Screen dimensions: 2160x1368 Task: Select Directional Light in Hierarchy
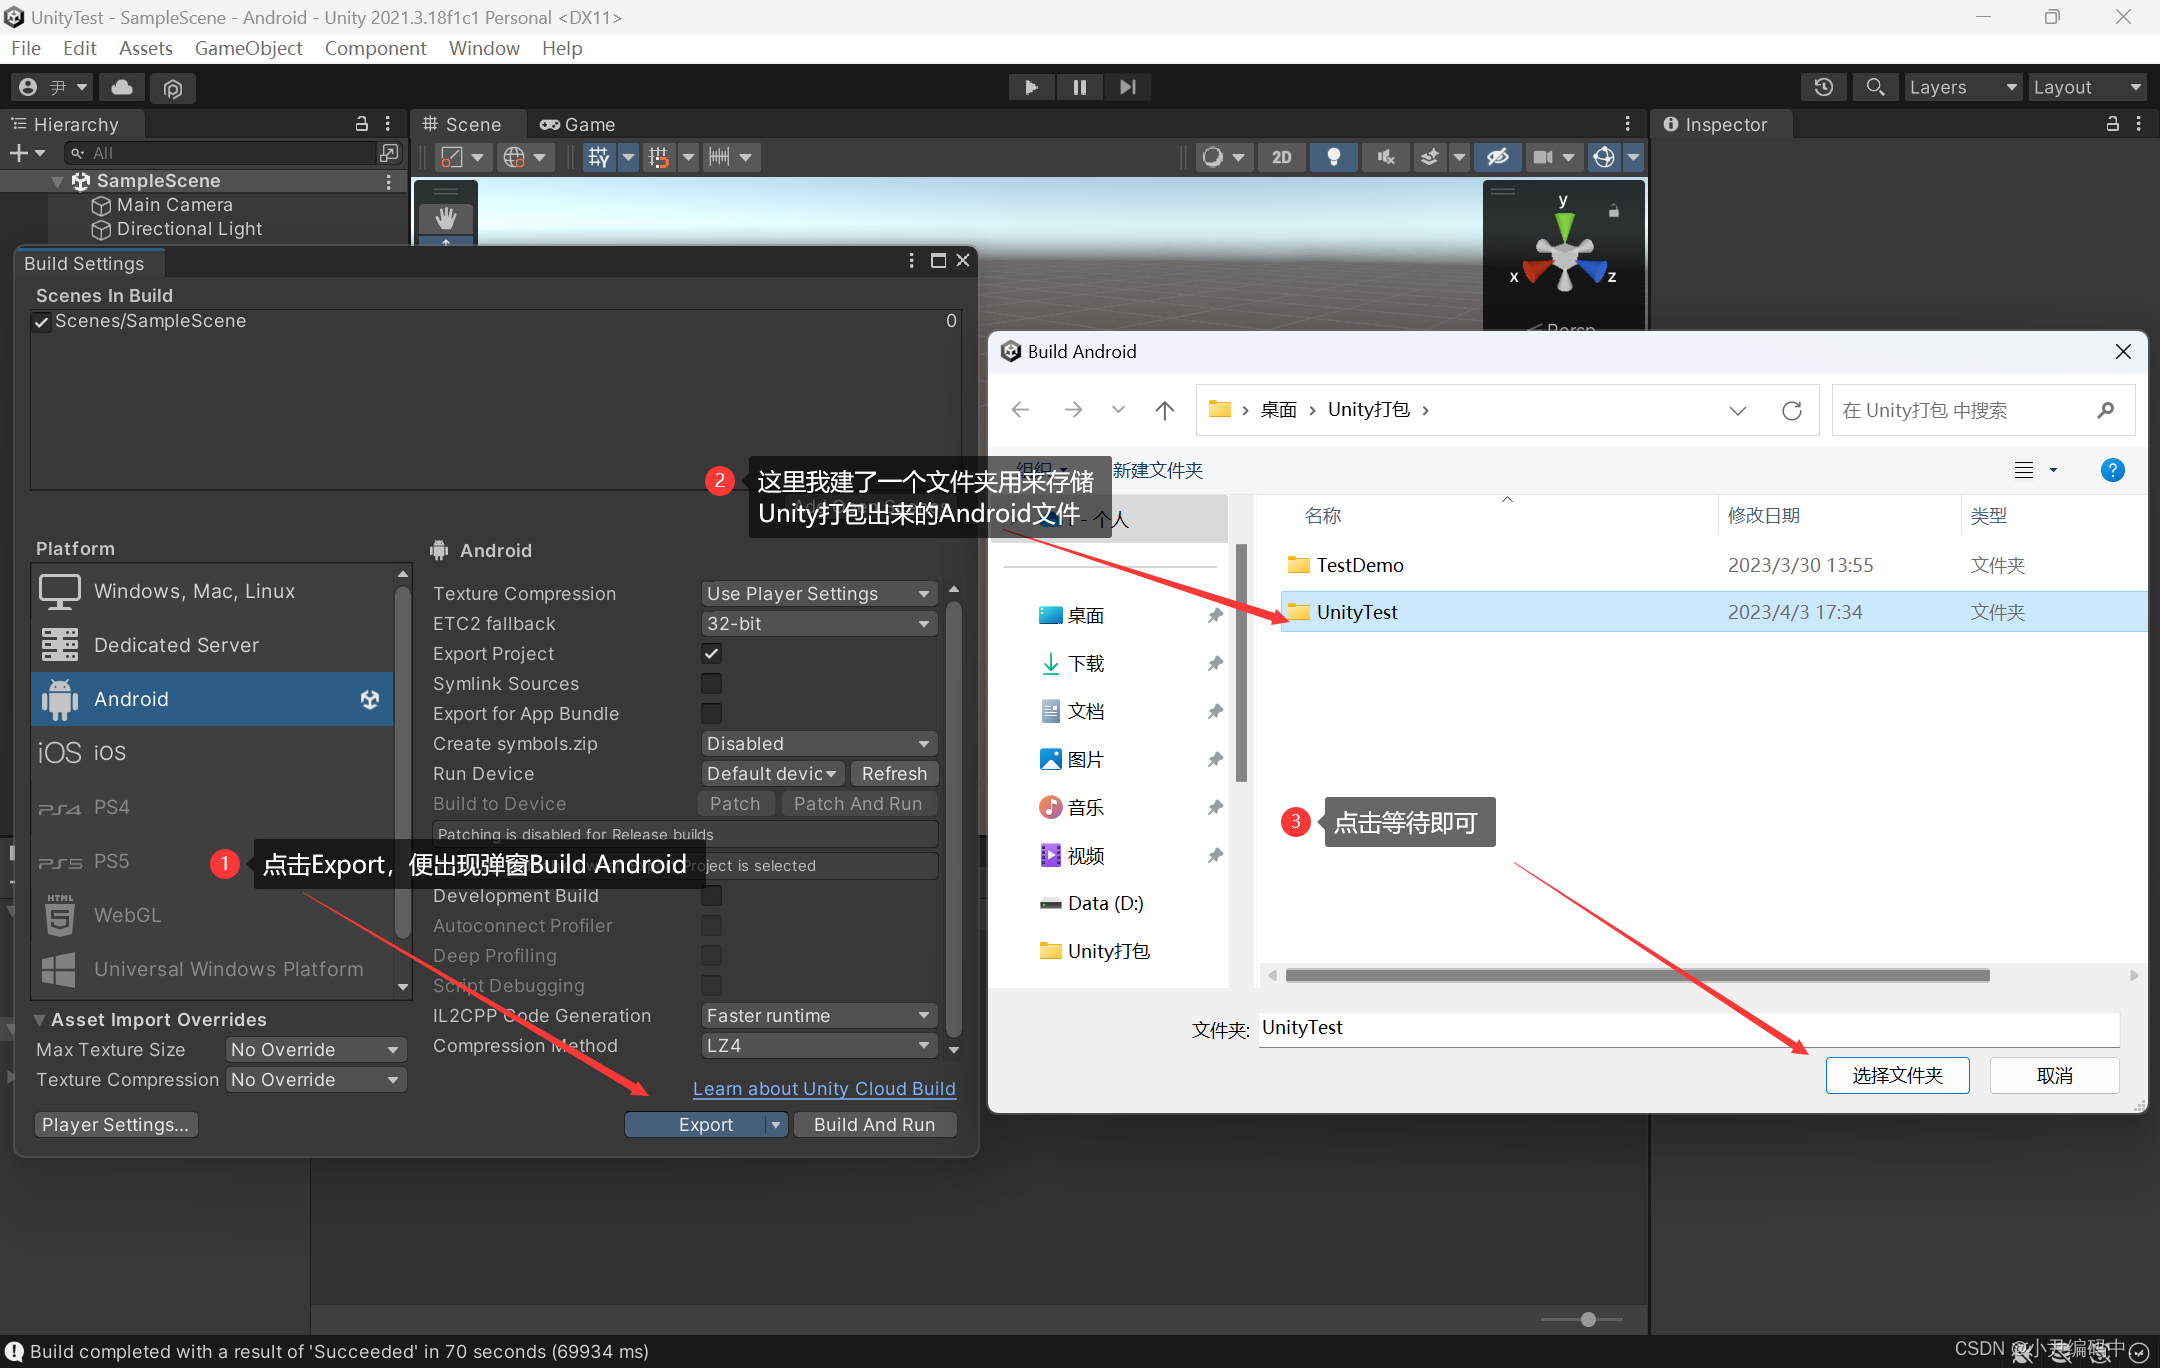[189, 229]
